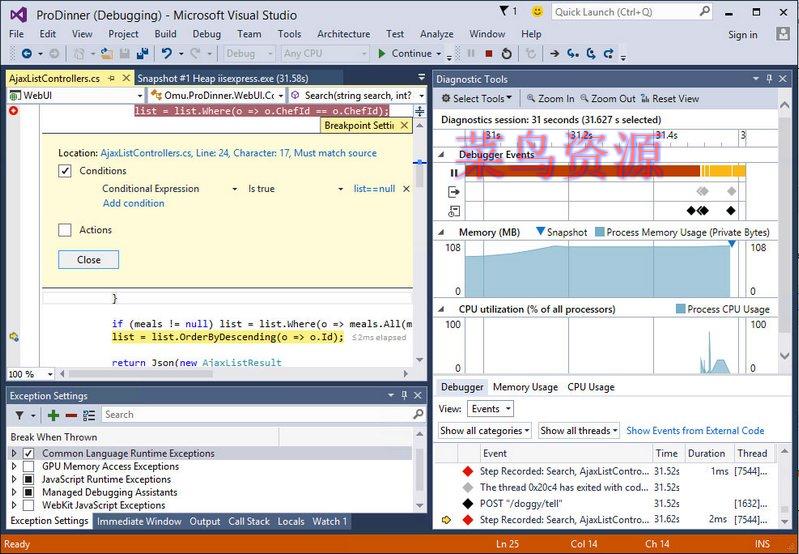Open the breakpoint Location link
799x554 pixels.
pyautogui.click(x=238, y=153)
